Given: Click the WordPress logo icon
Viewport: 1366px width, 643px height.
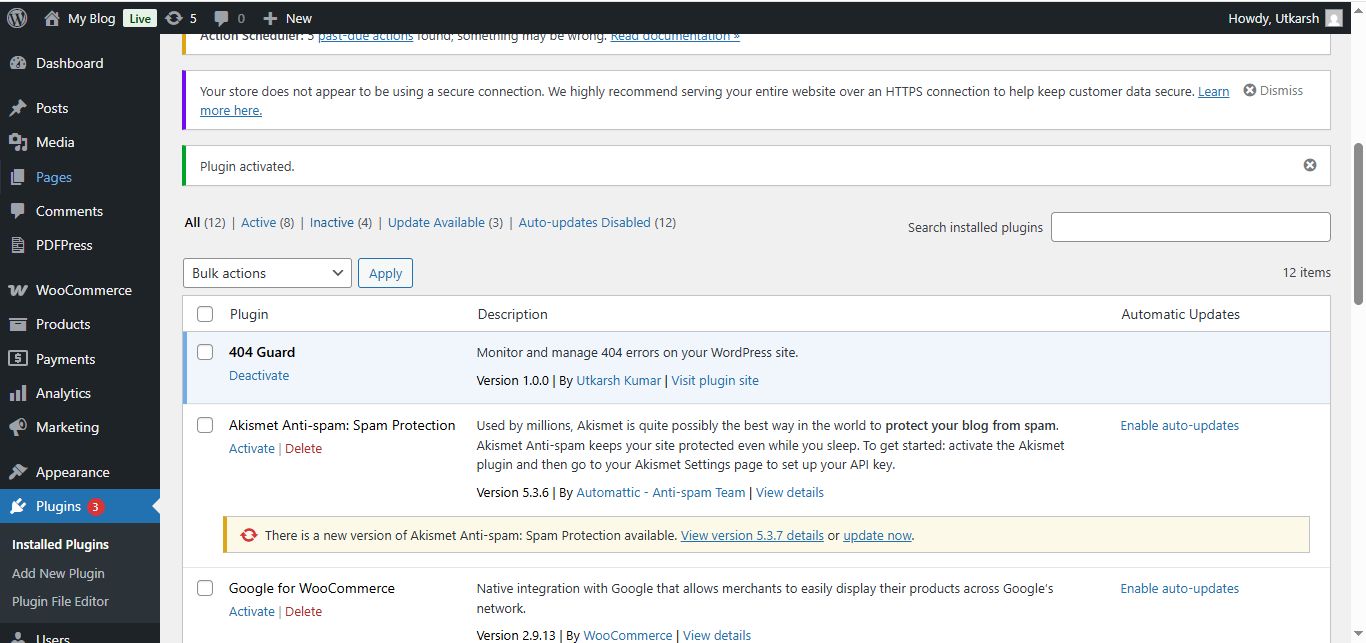Looking at the screenshot, I should point(17,18).
